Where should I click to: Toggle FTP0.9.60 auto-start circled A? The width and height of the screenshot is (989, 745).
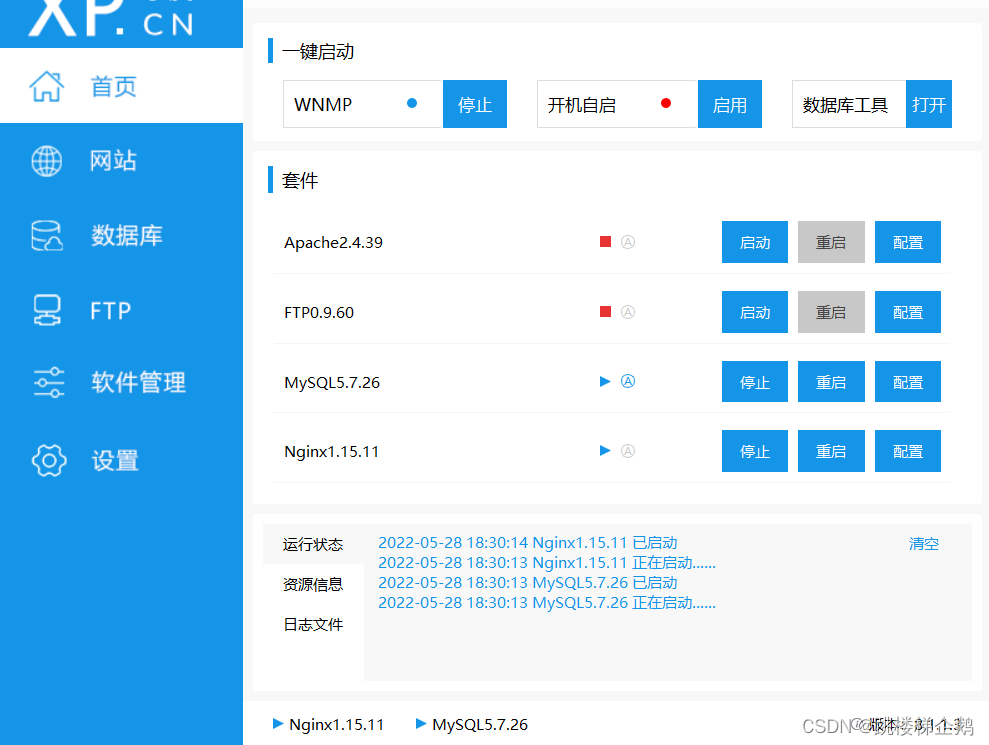click(628, 312)
